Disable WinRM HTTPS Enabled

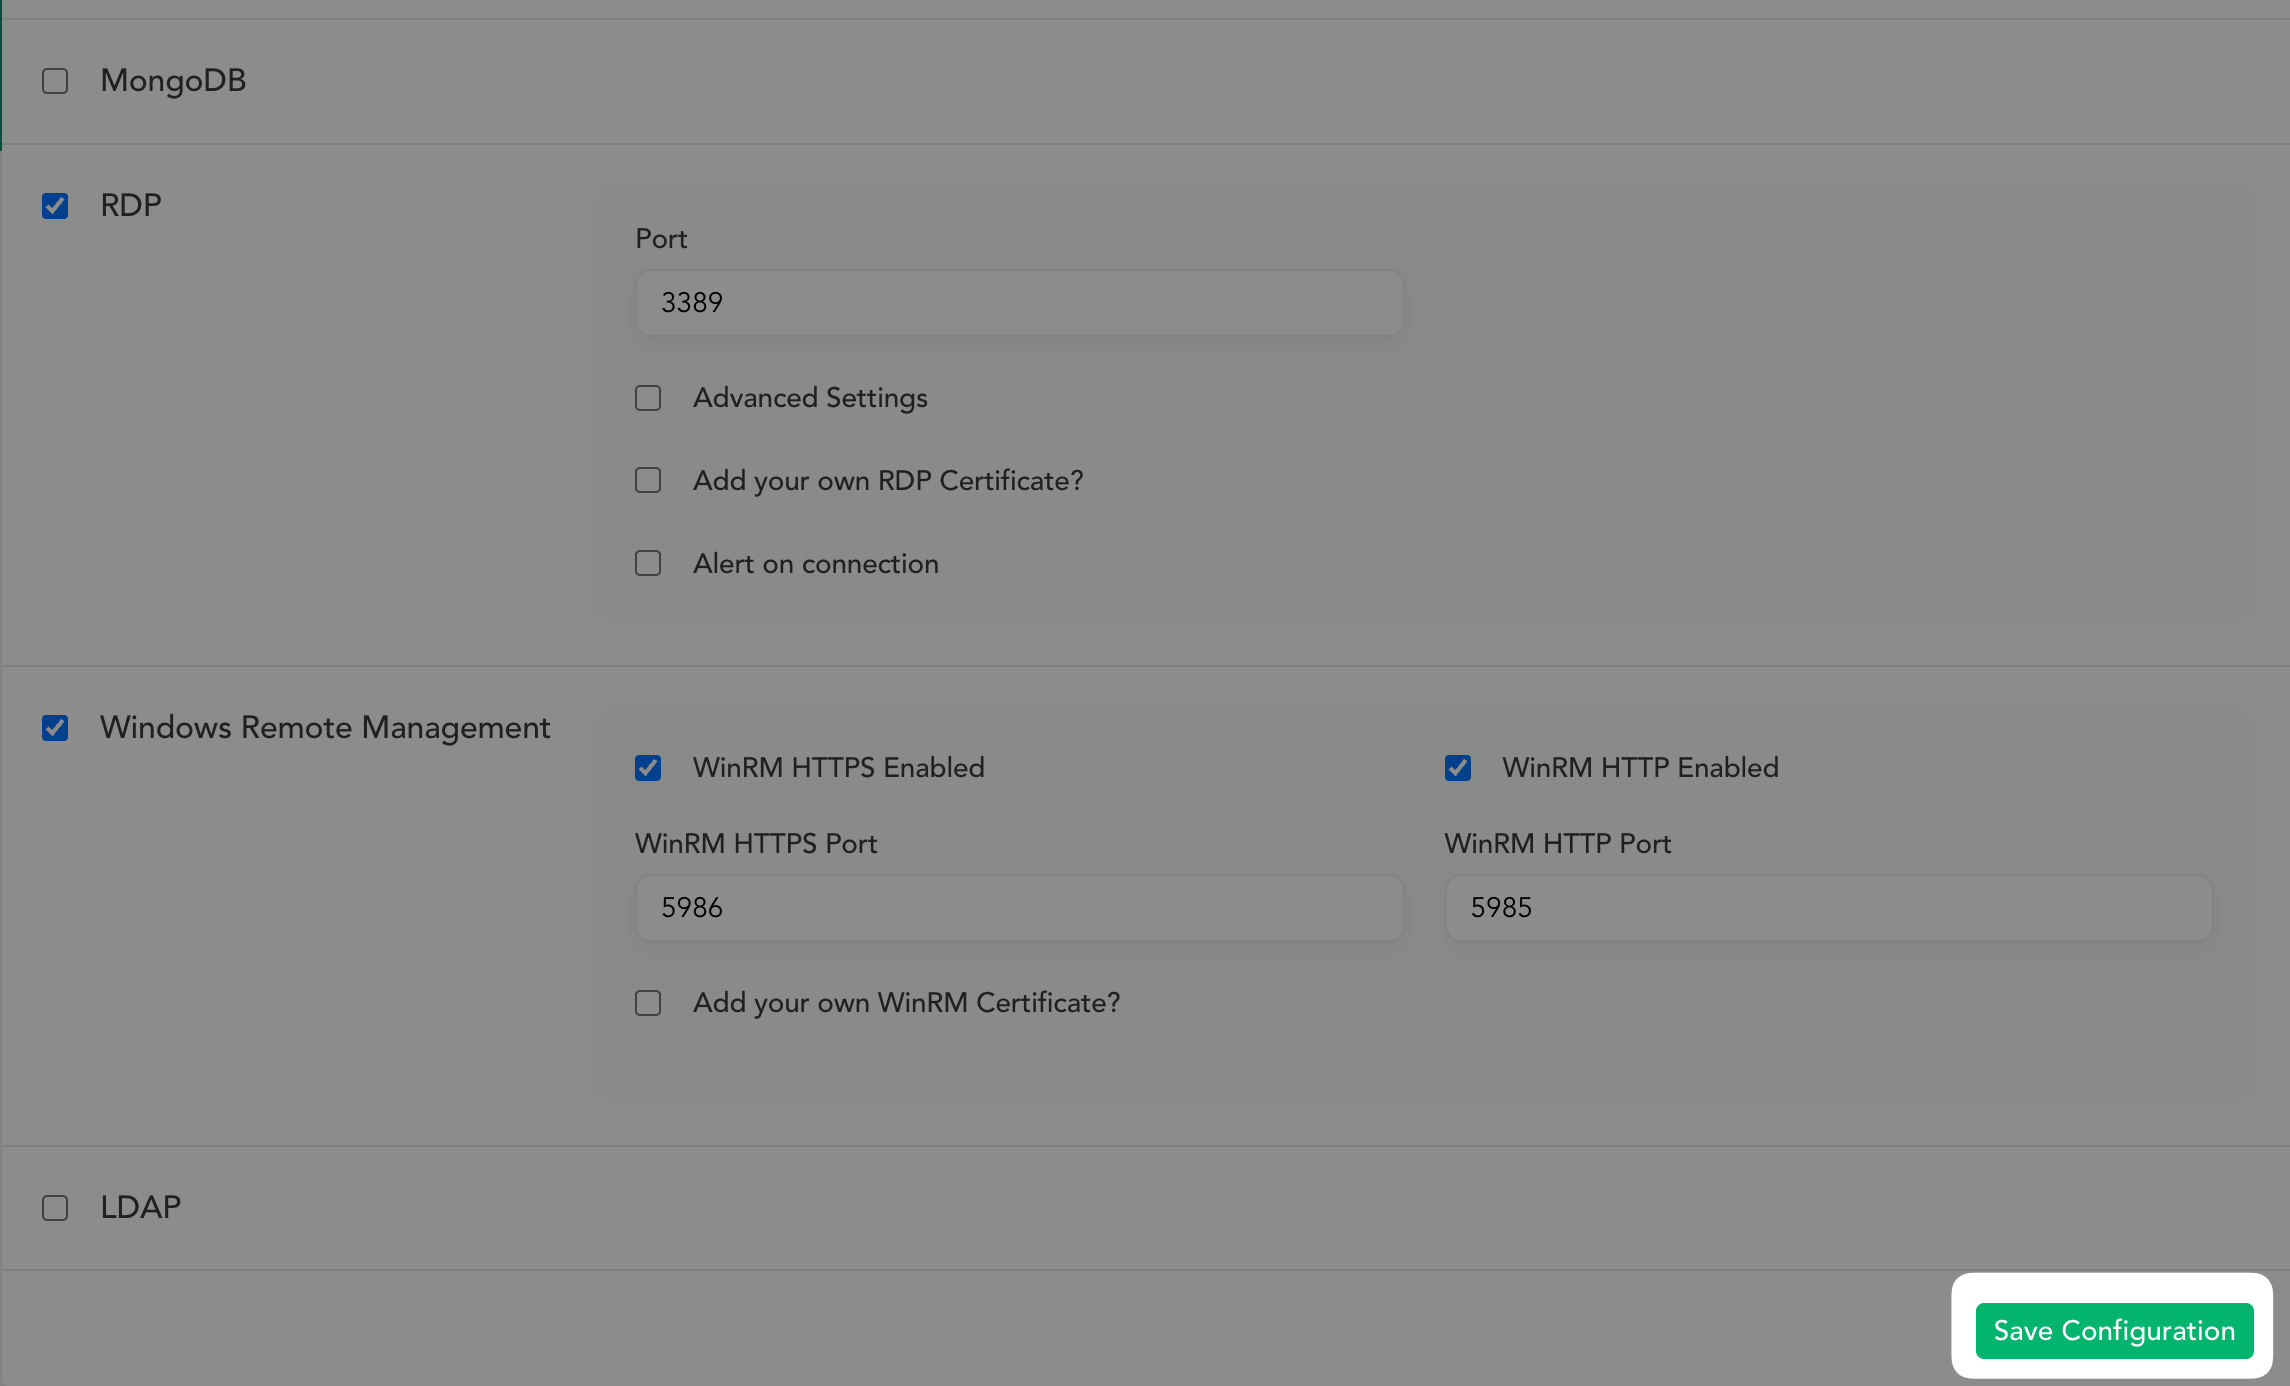click(x=648, y=767)
